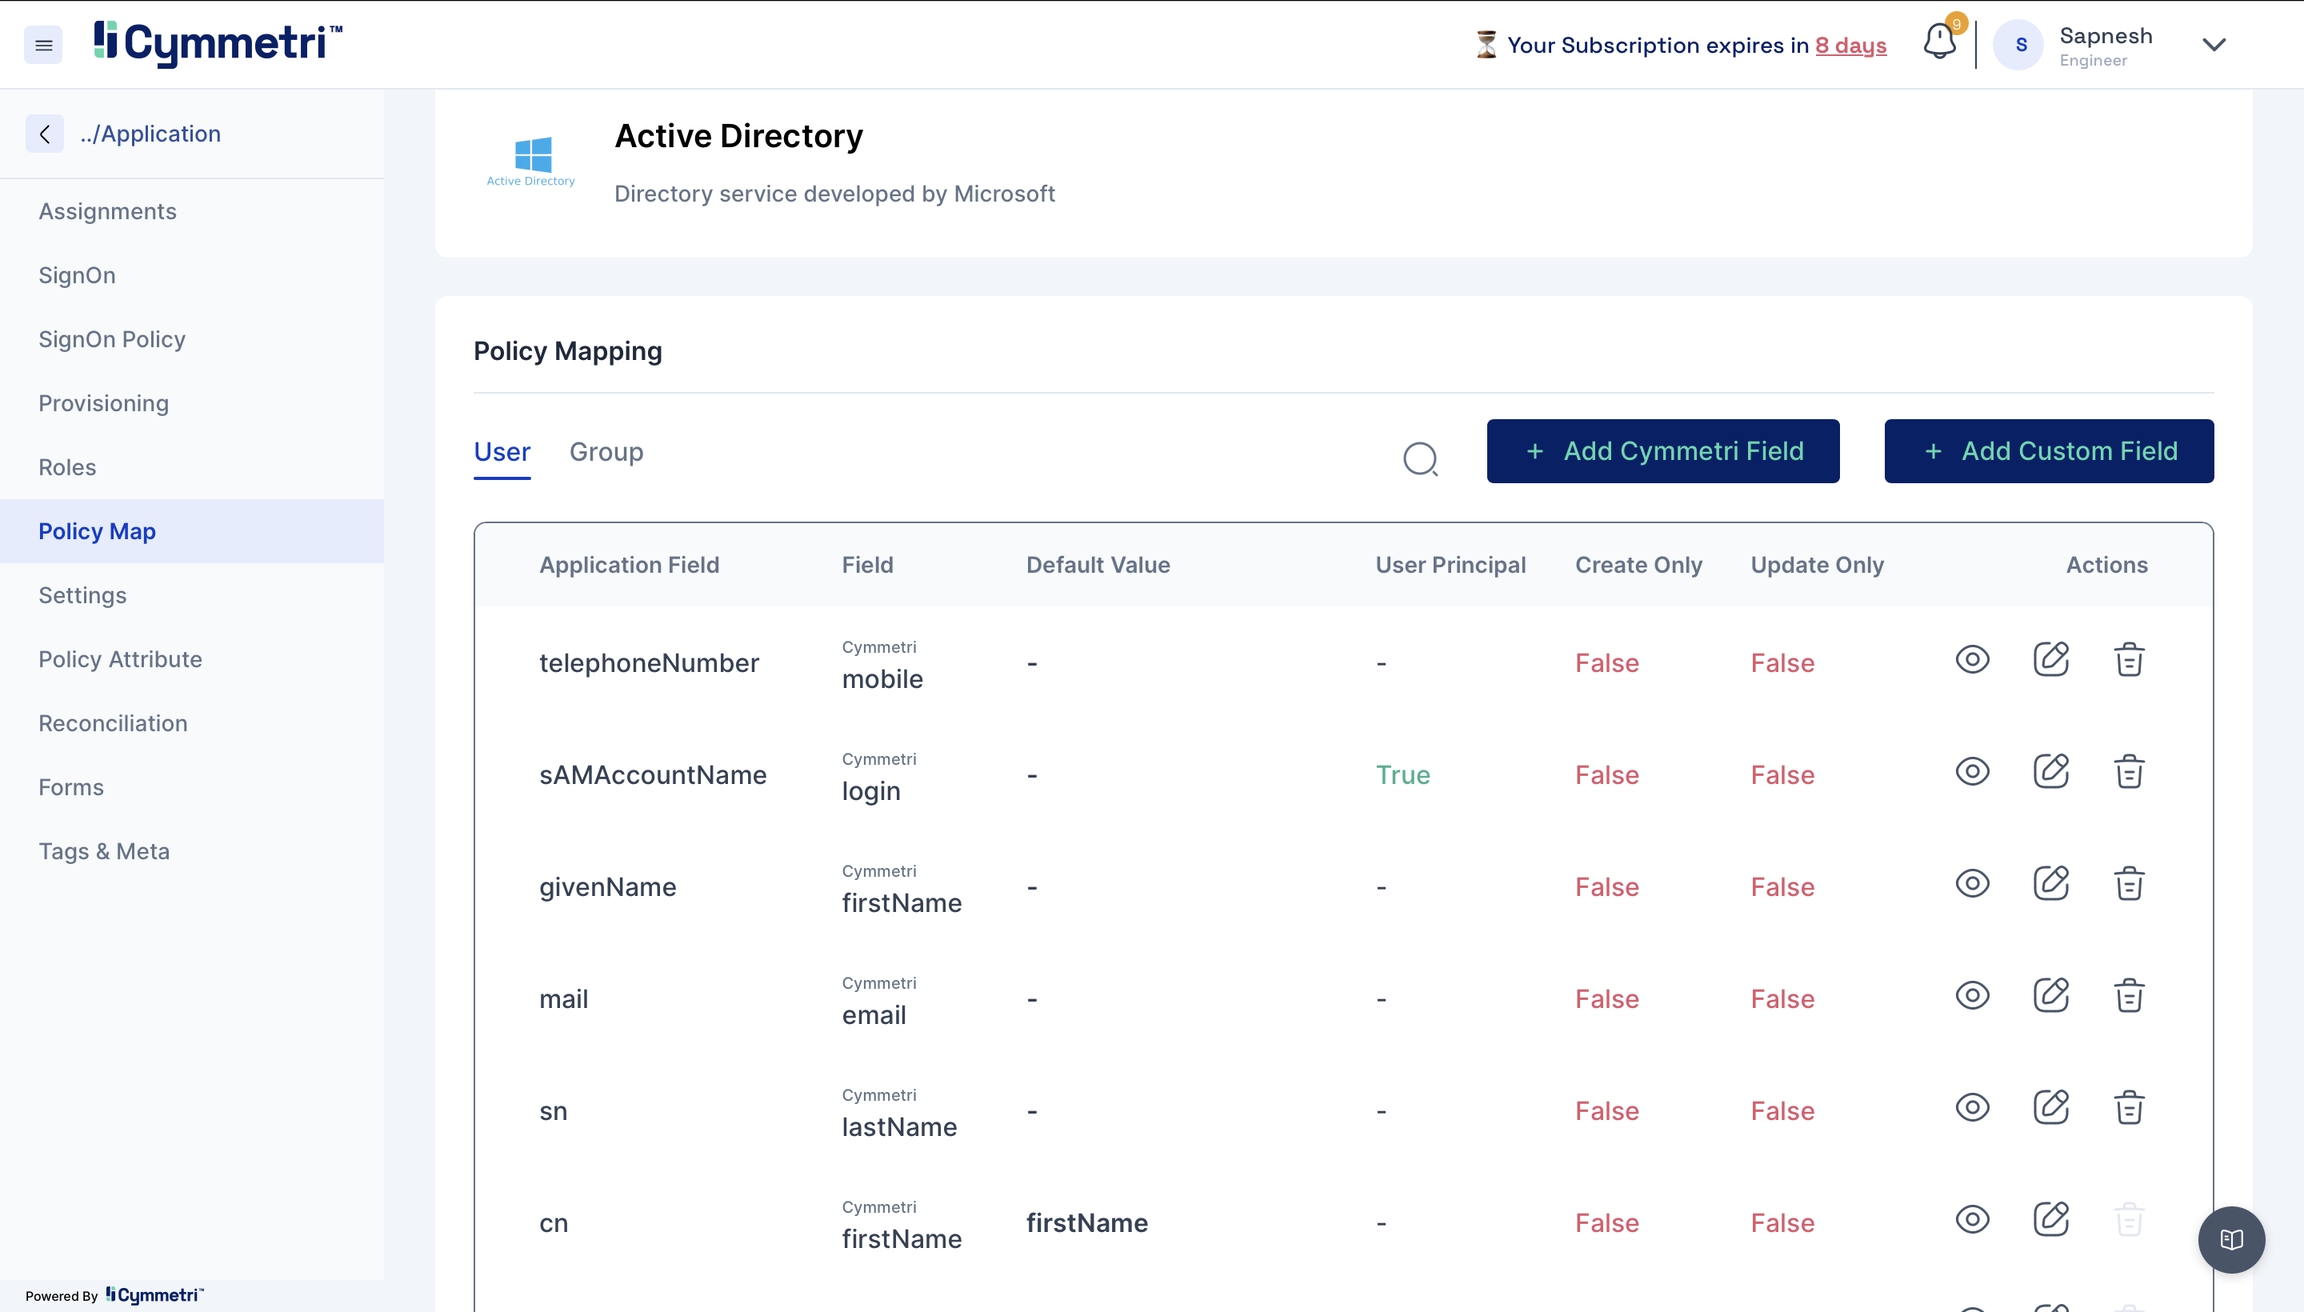Edit the givenName field mapping
Viewport: 2304px width, 1312px height.
coord(2050,884)
